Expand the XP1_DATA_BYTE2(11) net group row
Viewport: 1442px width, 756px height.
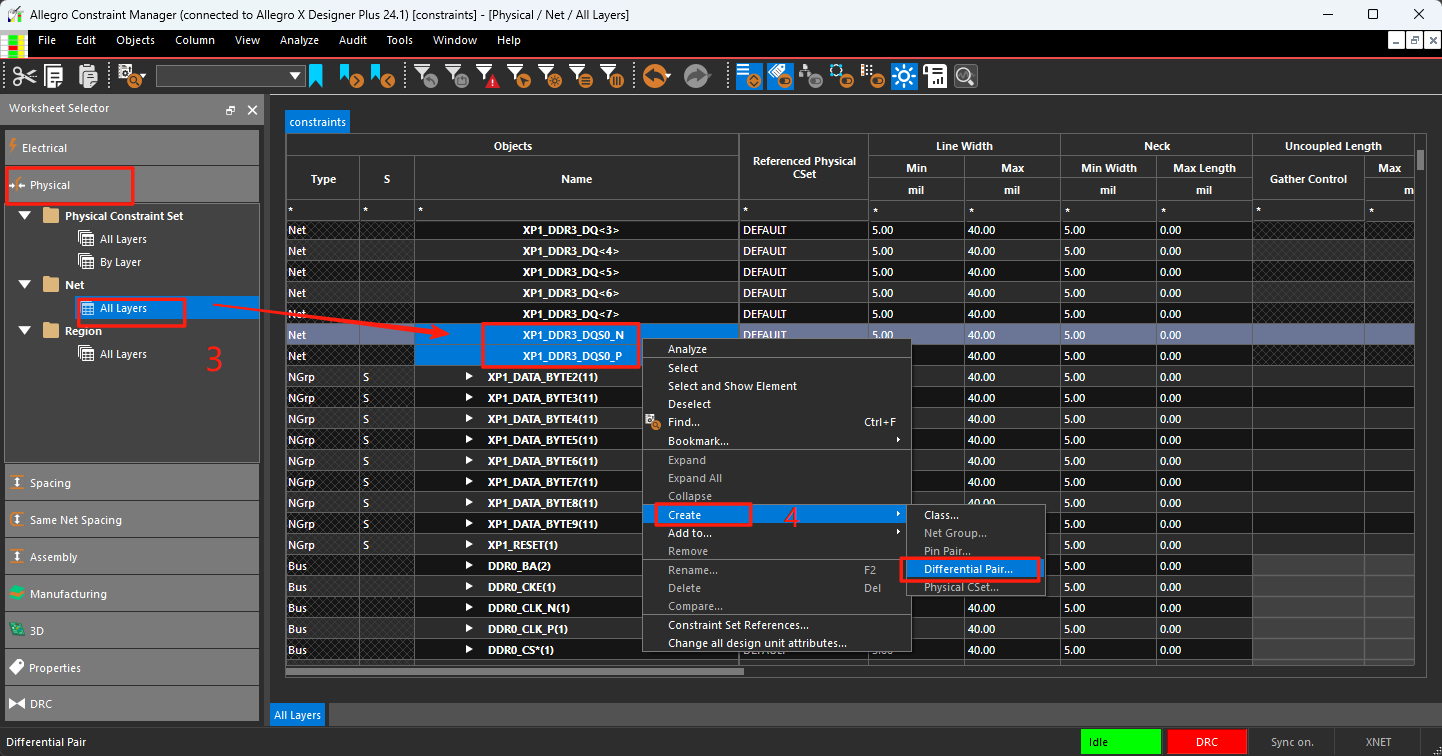[x=469, y=377]
